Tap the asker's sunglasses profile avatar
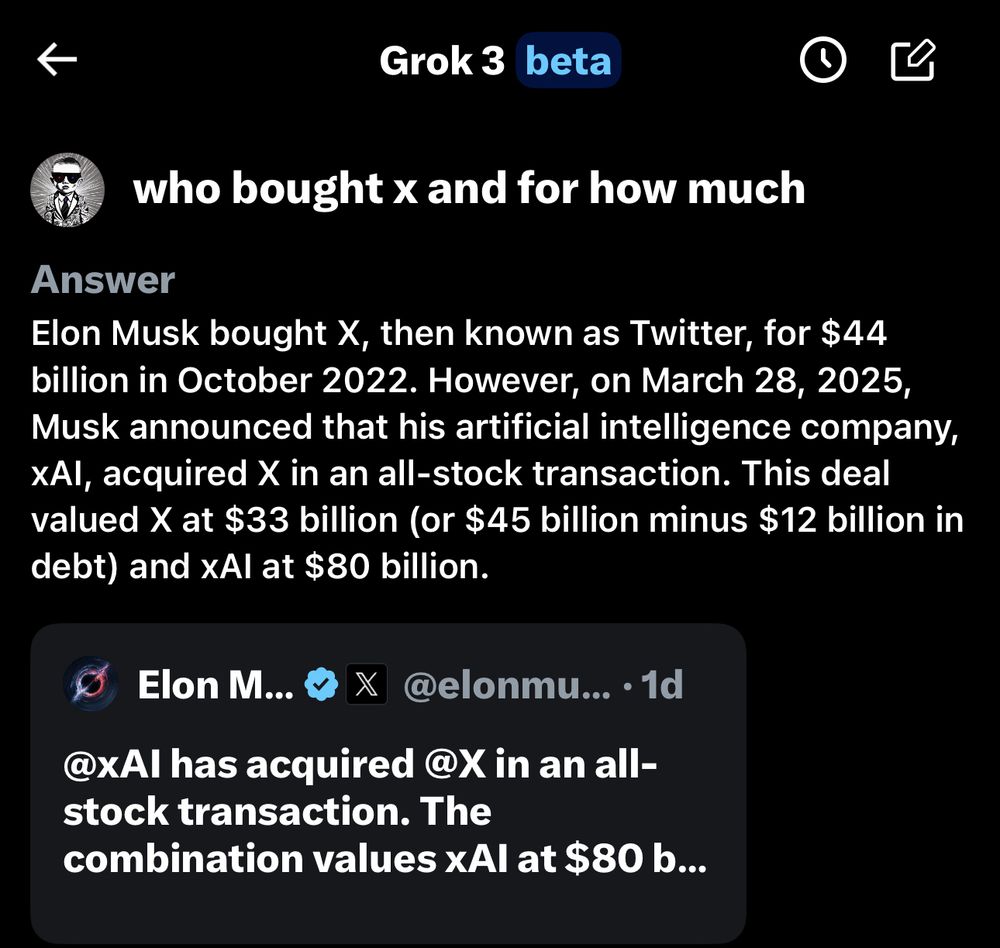The height and width of the screenshot is (948, 1000). click(x=68, y=190)
